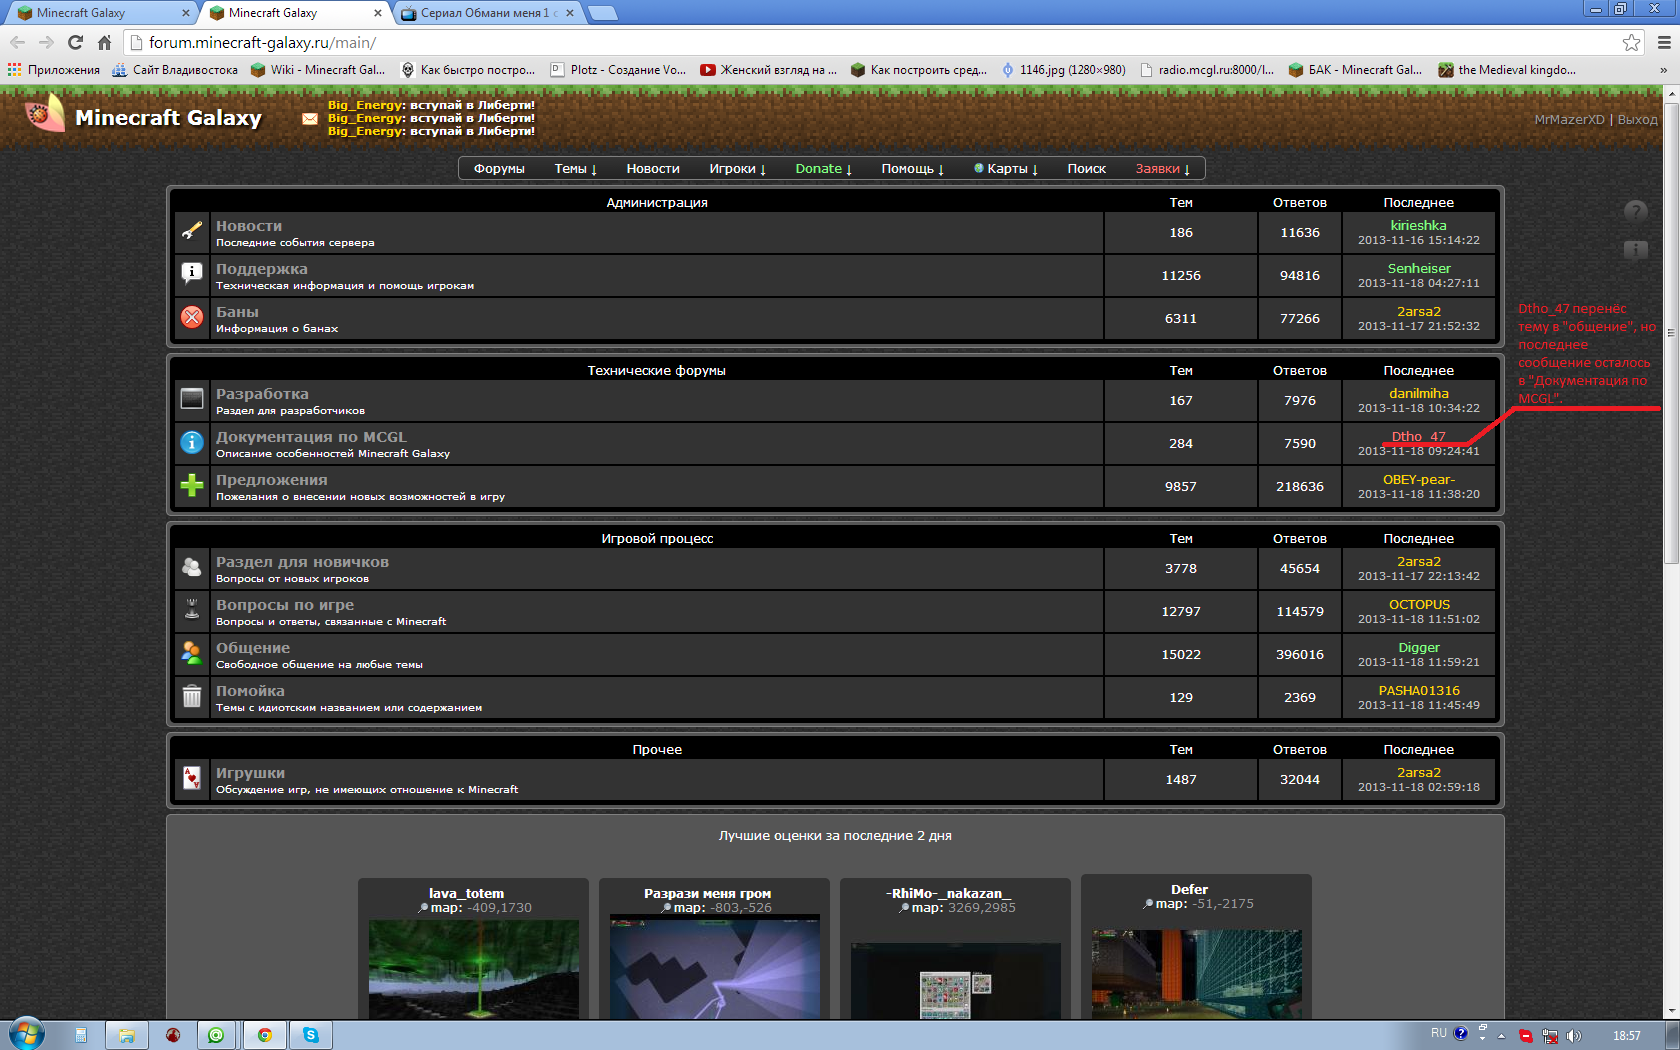Open Skype from the taskbar

(311, 1035)
